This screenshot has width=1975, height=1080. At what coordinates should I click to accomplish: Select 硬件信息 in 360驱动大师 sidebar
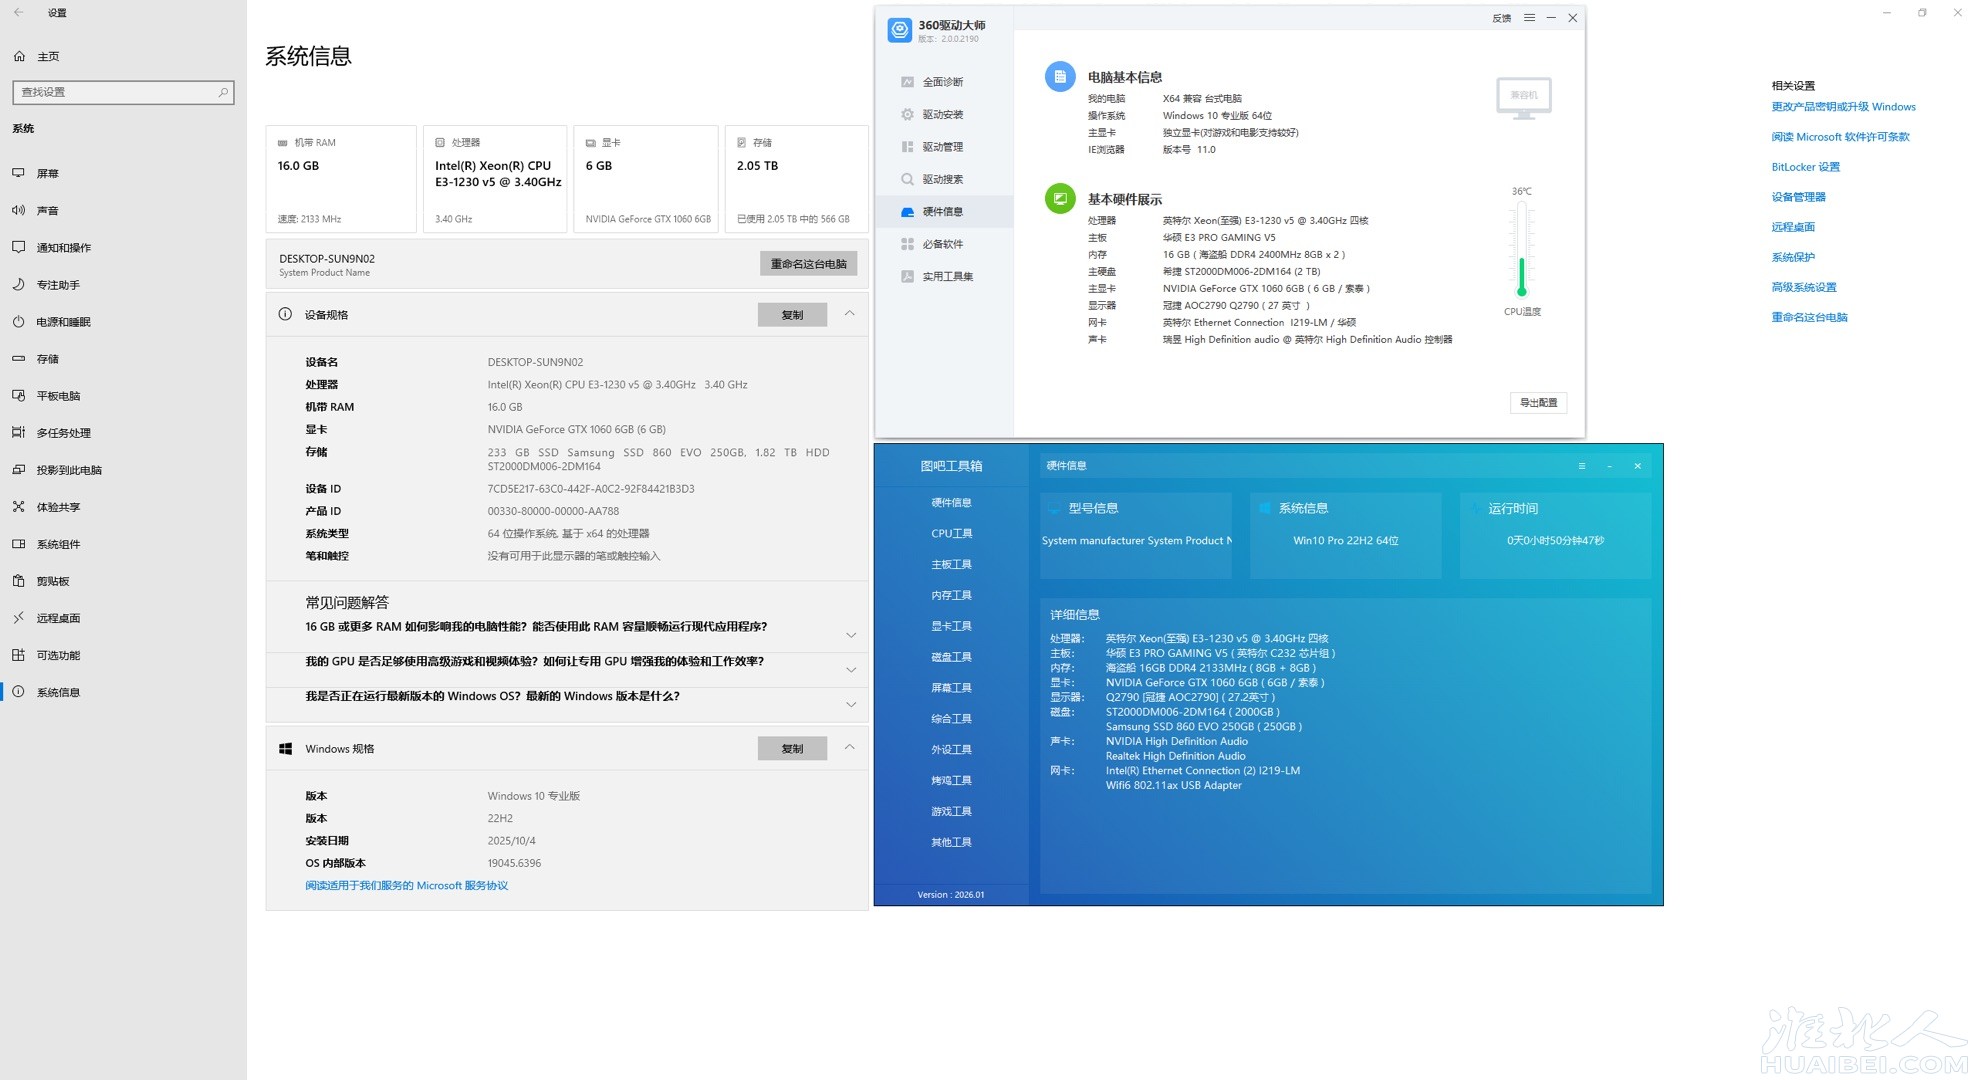click(944, 212)
